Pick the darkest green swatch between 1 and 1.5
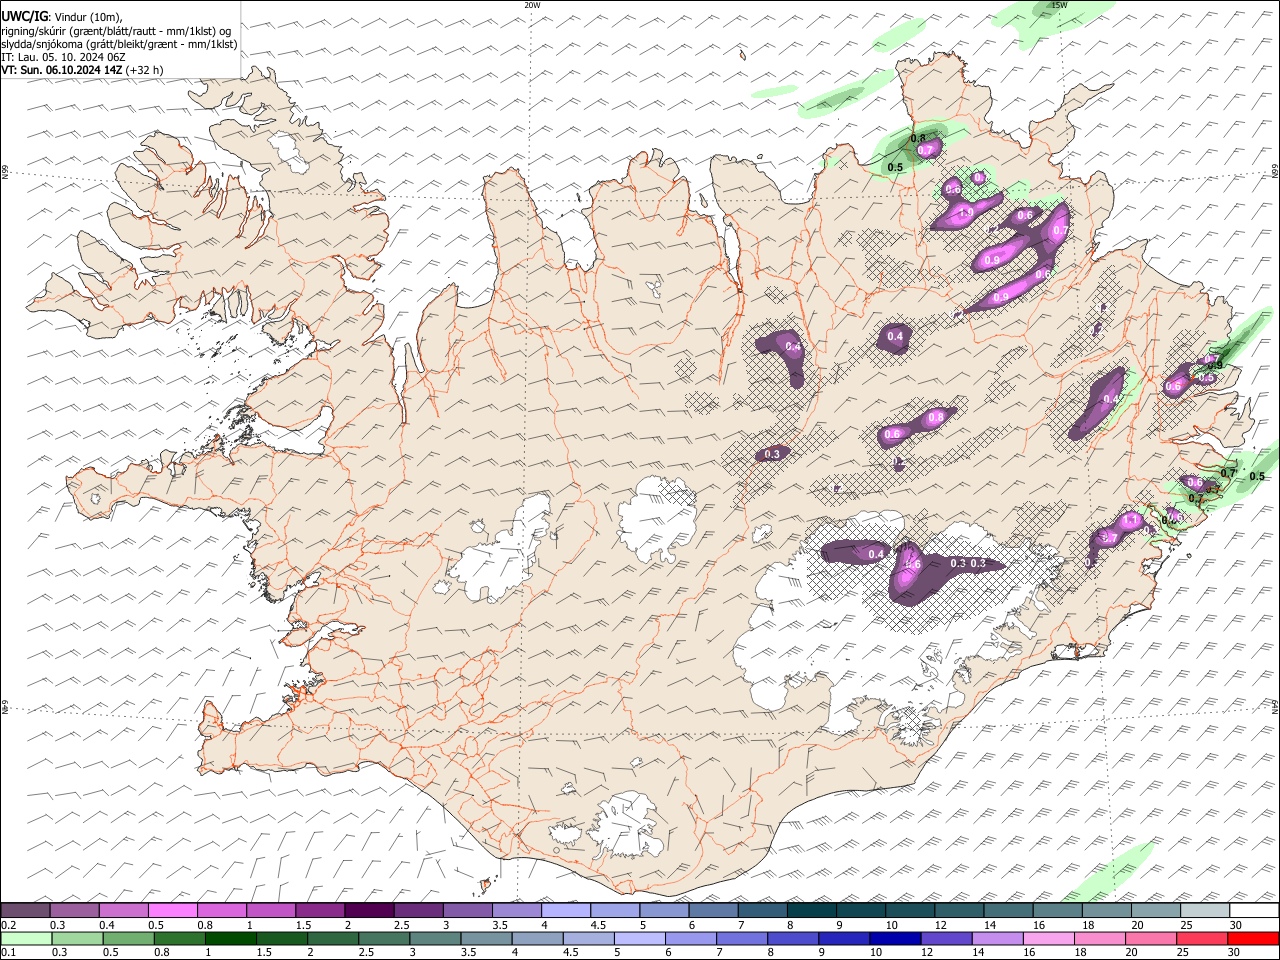The image size is (1280, 960). pos(229,939)
